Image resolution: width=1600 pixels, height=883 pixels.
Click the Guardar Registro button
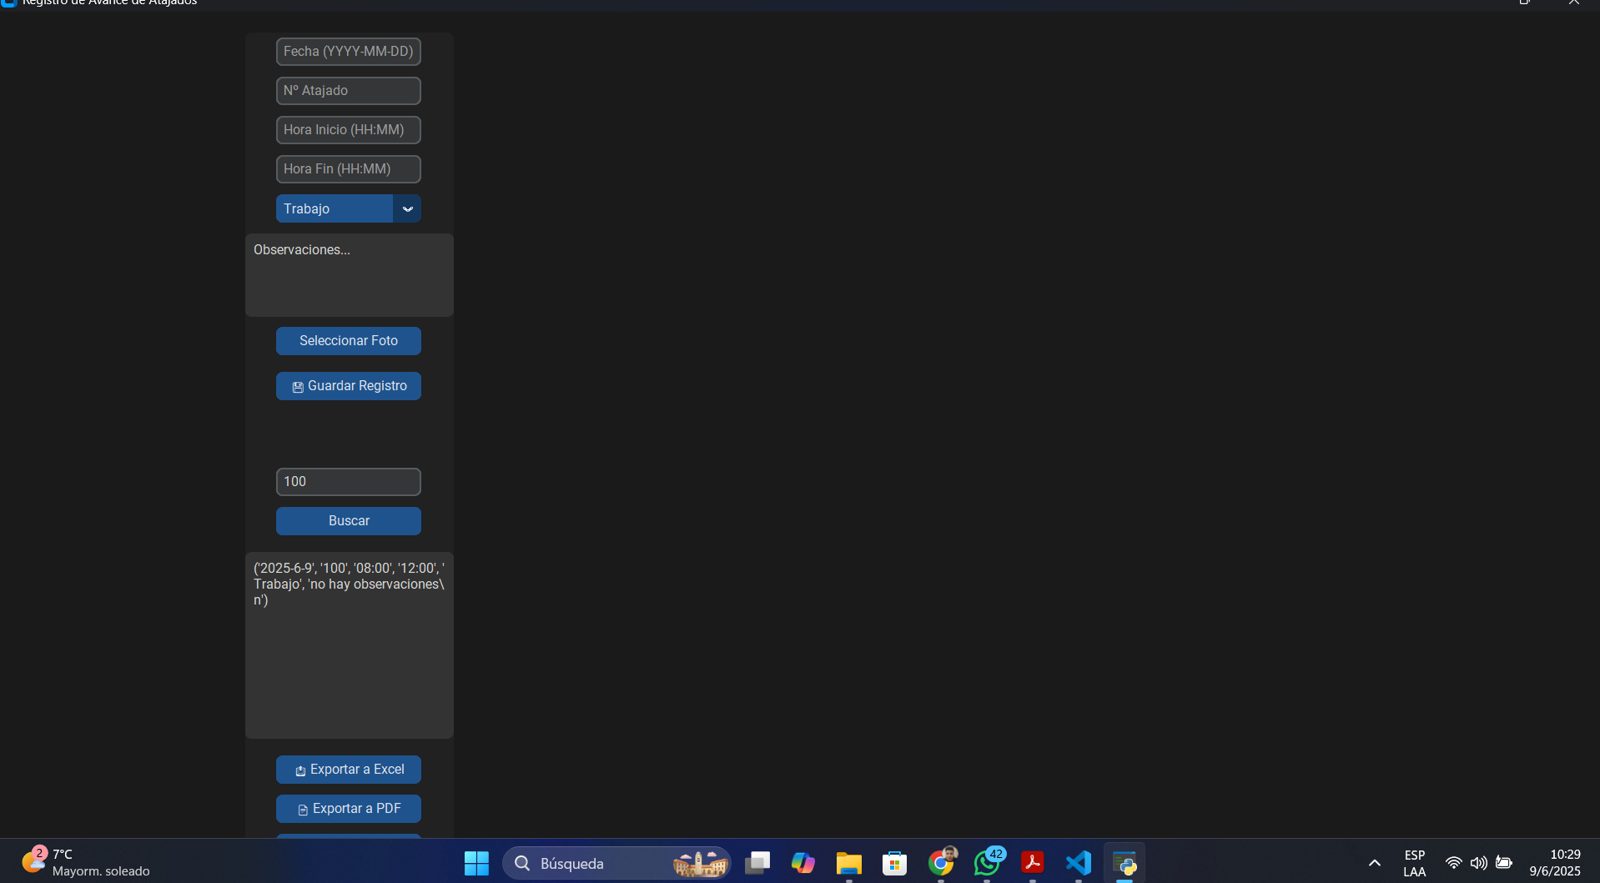tap(348, 386)
